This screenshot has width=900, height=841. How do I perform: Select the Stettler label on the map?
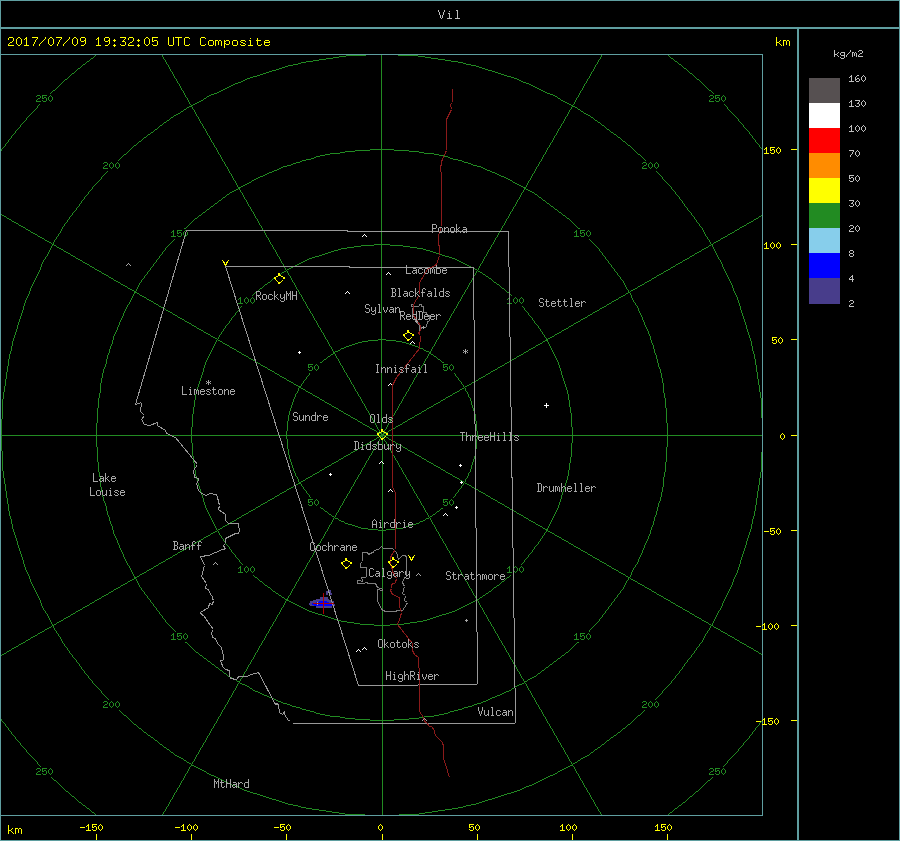562,303
